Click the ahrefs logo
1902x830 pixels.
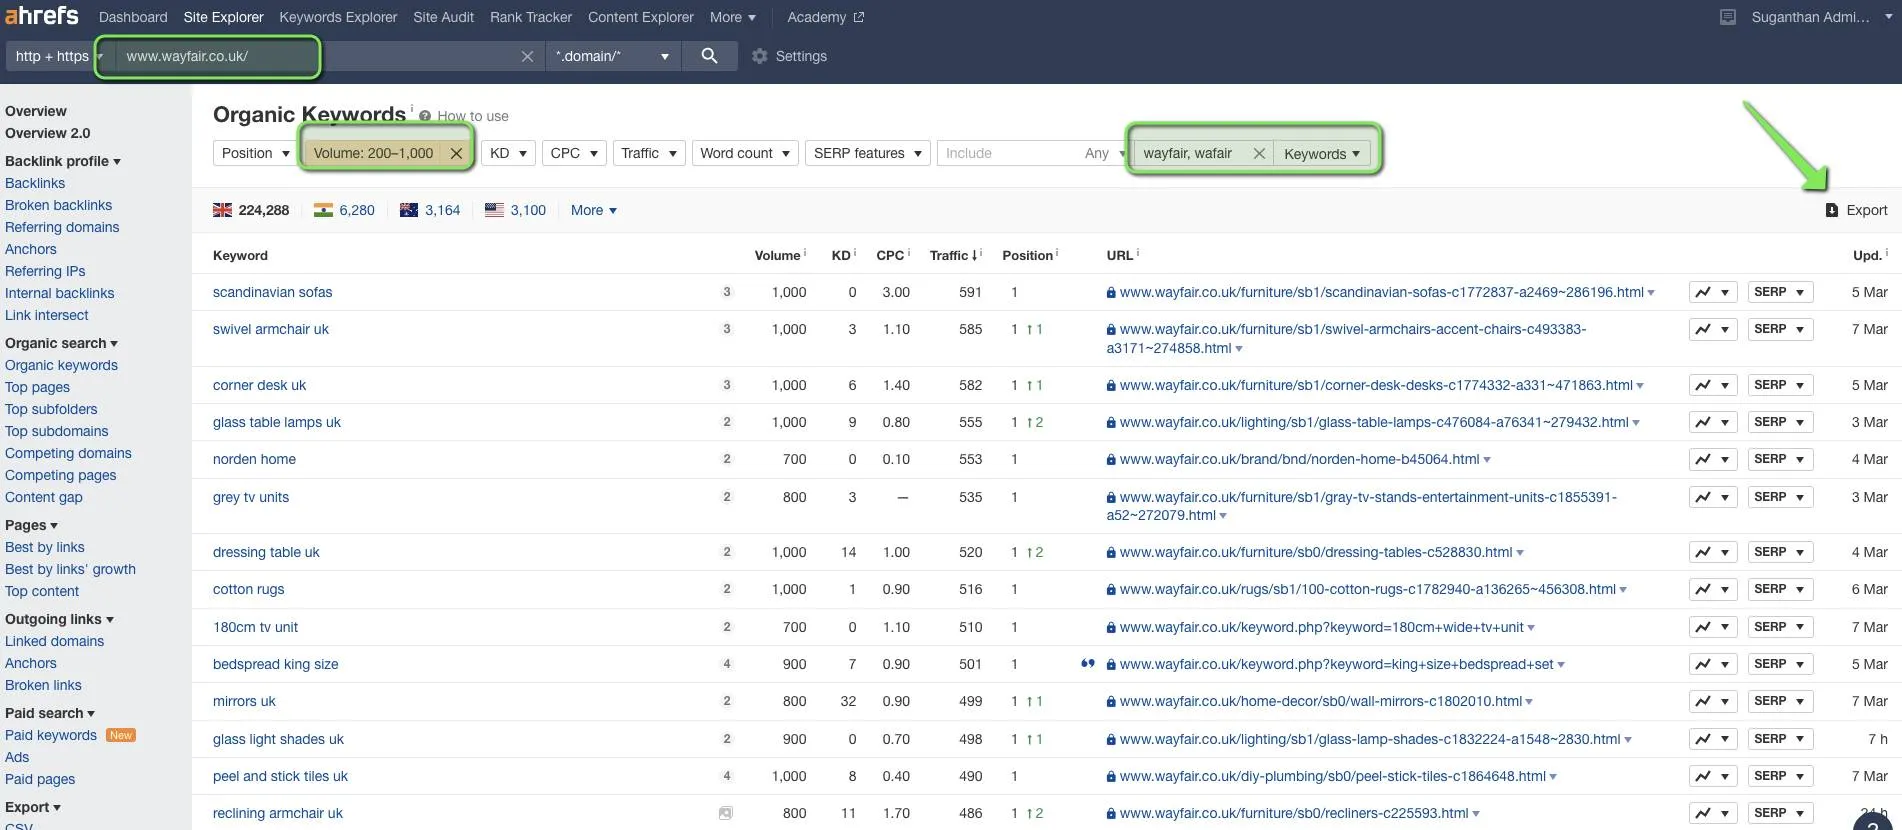41,16
